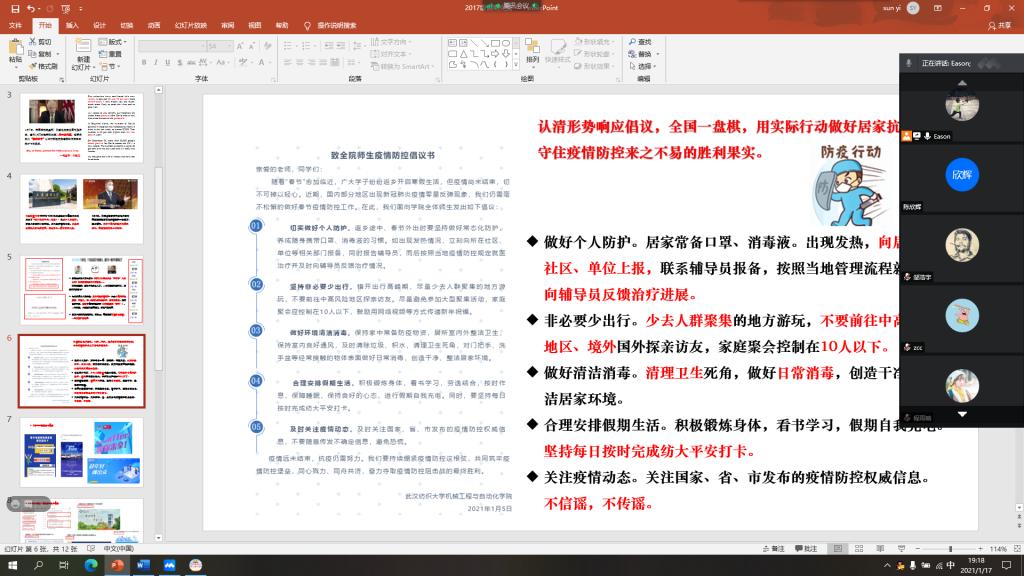Open PowerPoint from the Windows taskbar

click(116, 566)
